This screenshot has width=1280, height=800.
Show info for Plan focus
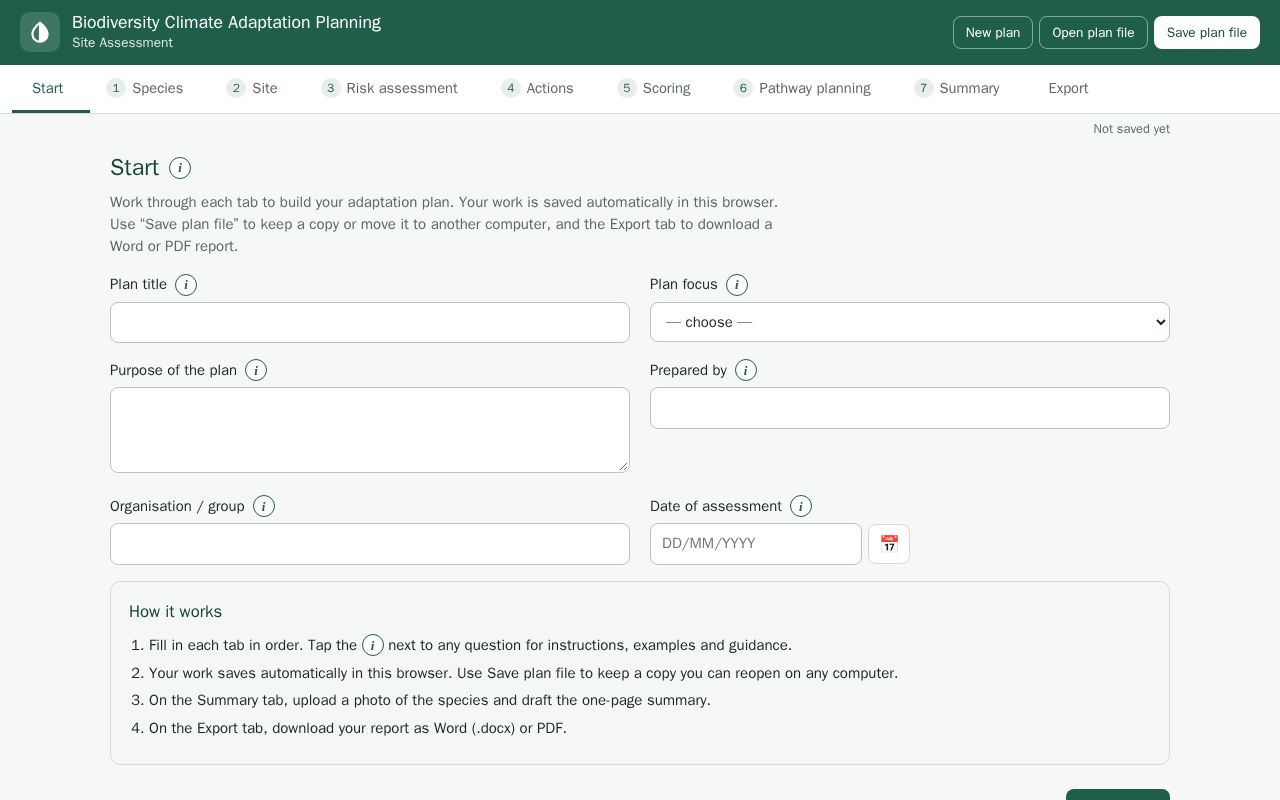(x=737, y=285)
